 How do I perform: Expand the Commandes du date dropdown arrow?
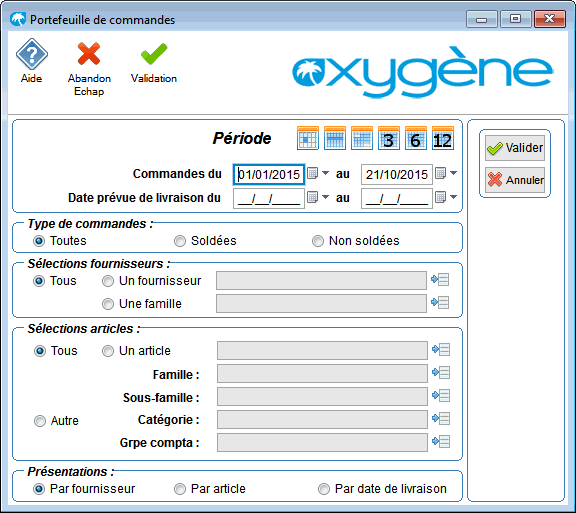[325, 173]
